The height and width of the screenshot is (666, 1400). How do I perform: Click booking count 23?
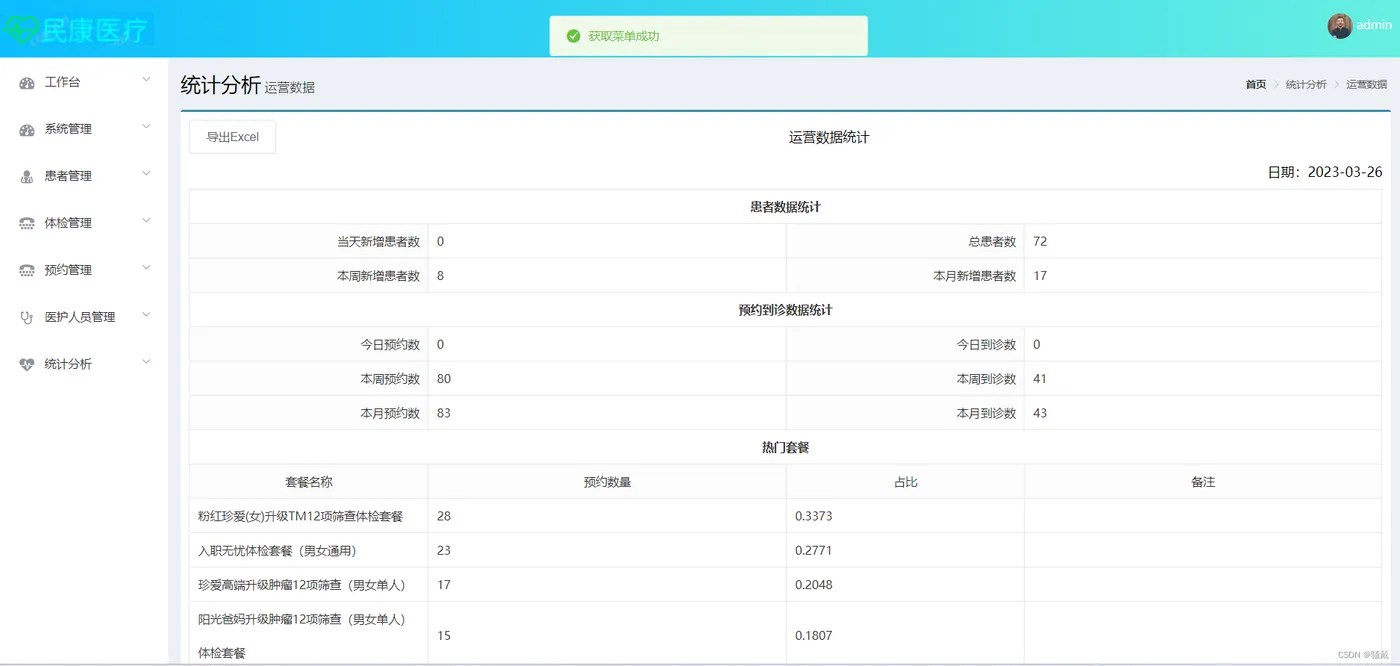(x=444, y=550)
